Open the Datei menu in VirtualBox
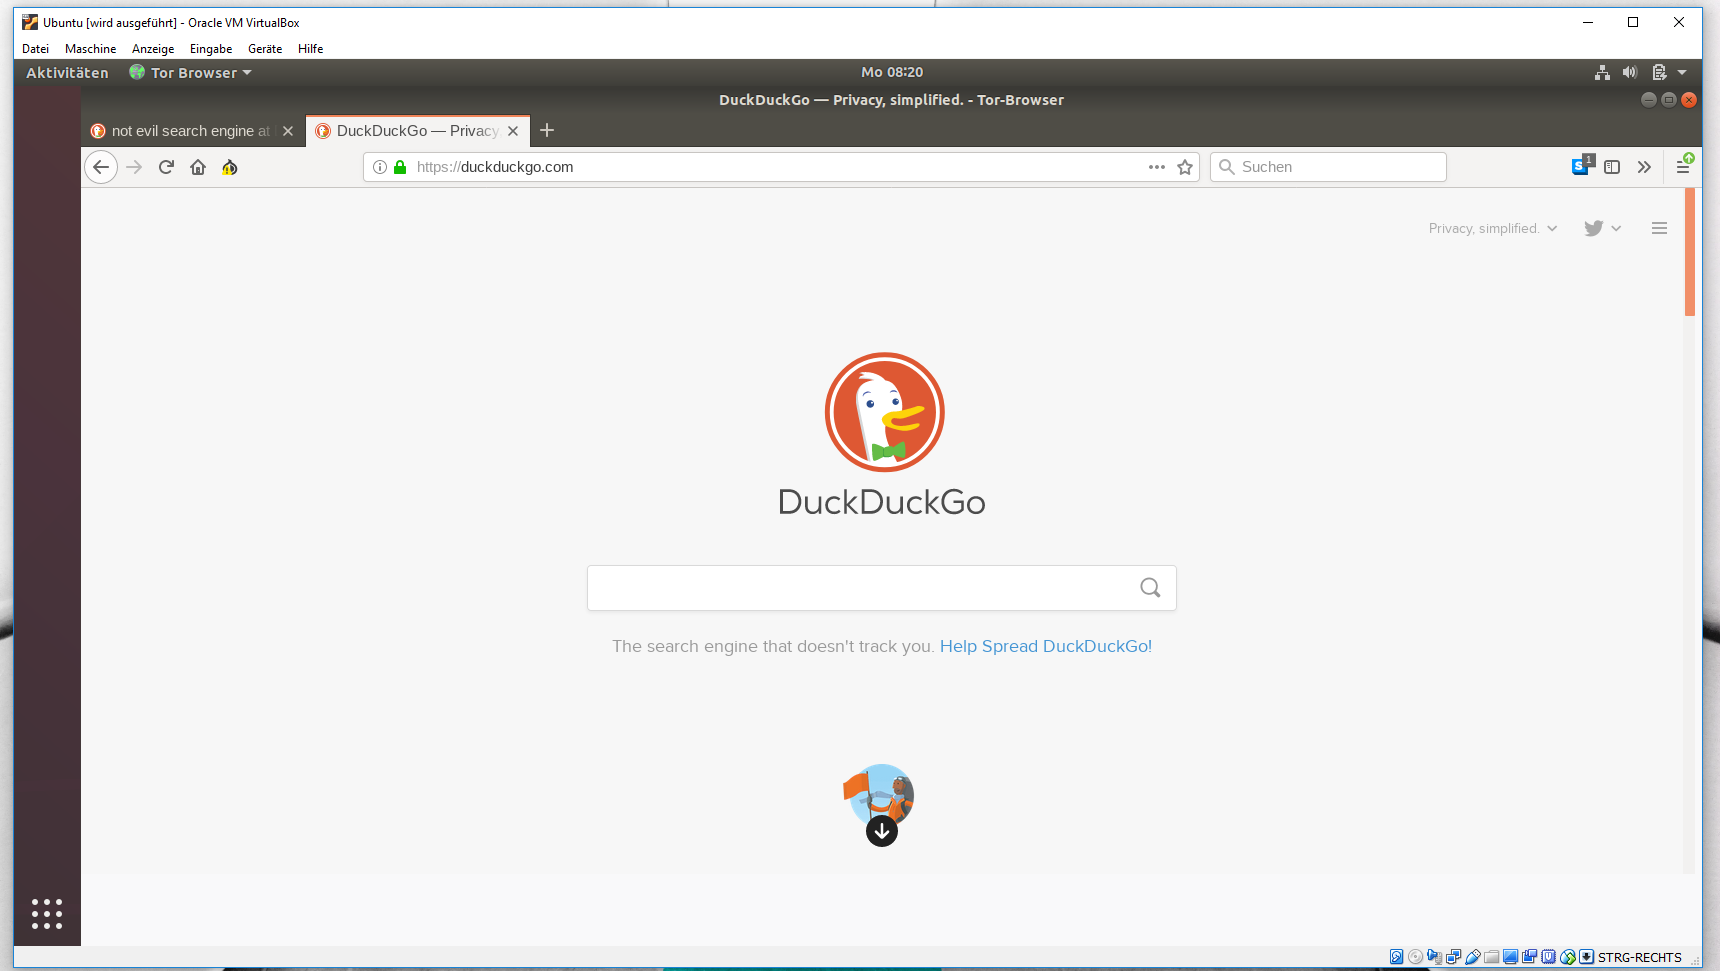The width and height of the screenshot is (1720, 971). point(35,48)
